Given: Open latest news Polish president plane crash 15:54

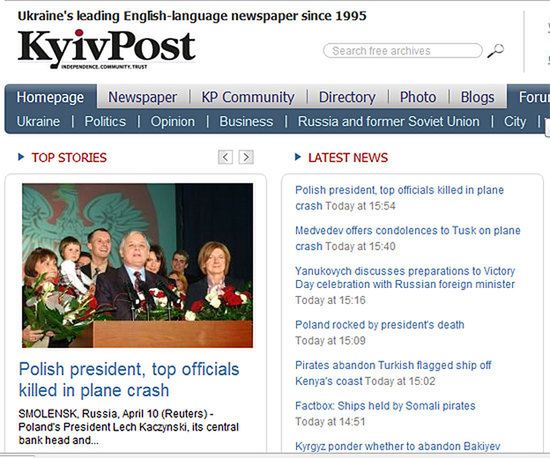Looking at the screenshot, I should pos(400,198).
